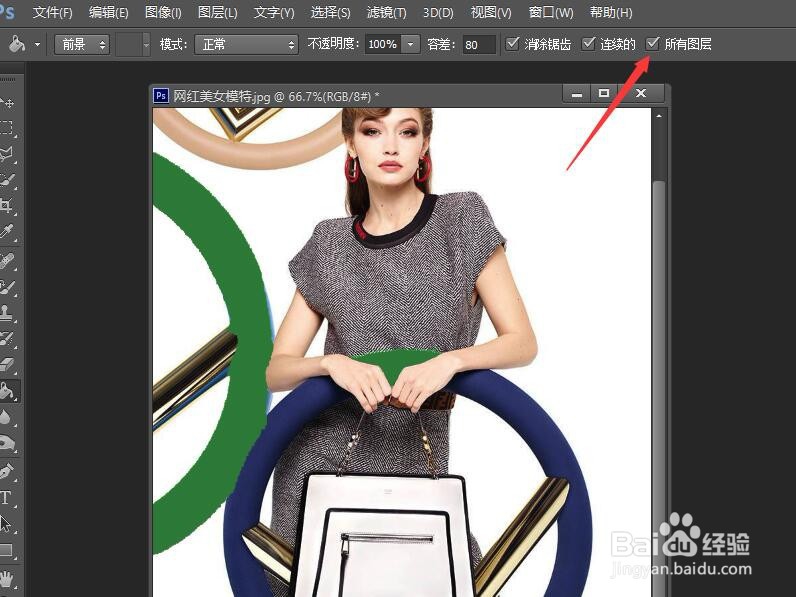Select the Sponge tool
The height and width of the screenshot is (597, 796).
pyautogui.click(x=7, y=444)
